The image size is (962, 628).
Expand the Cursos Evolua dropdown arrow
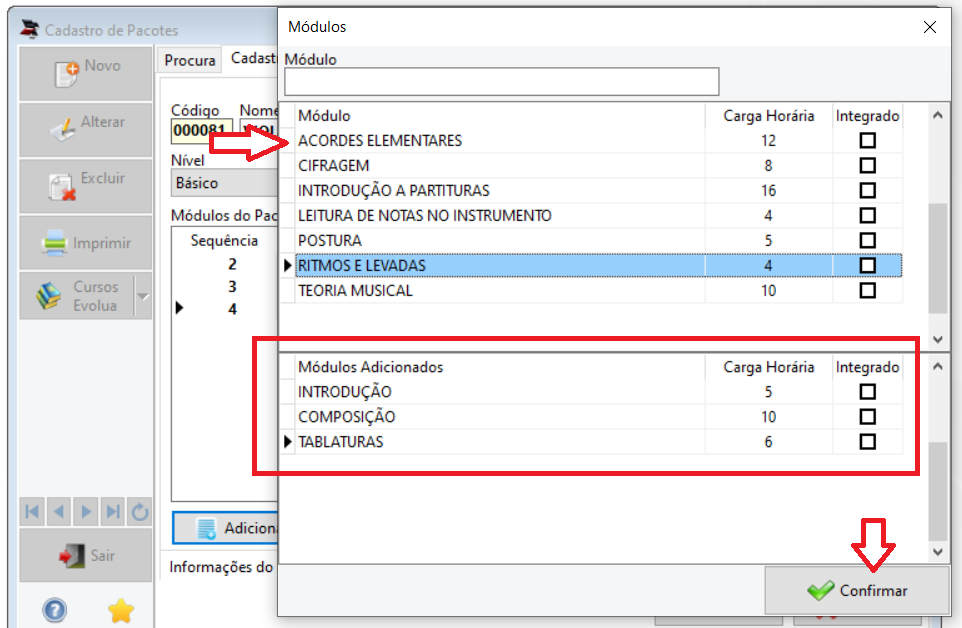[143, 296]
